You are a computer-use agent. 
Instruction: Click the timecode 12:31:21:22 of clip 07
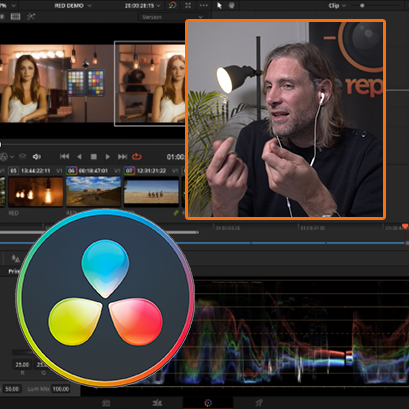(151, 171)
